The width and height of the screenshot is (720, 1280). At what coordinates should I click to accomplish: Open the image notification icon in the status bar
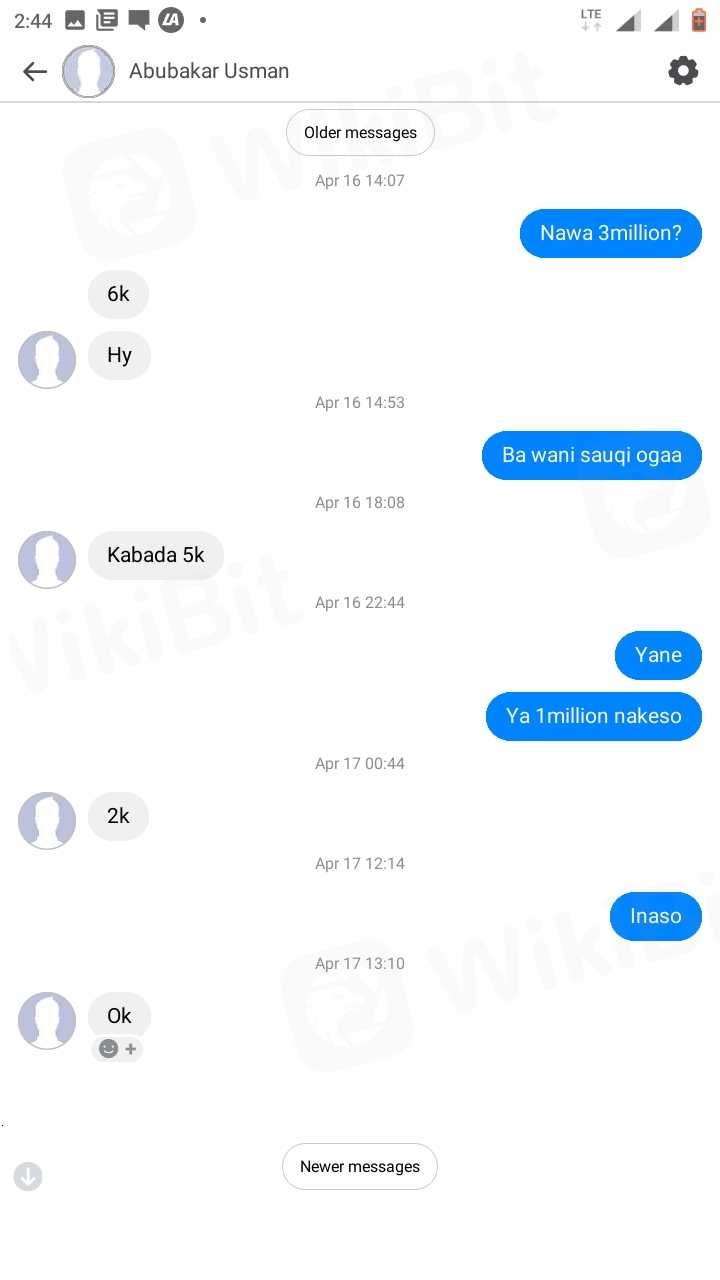tap(75, 19)
